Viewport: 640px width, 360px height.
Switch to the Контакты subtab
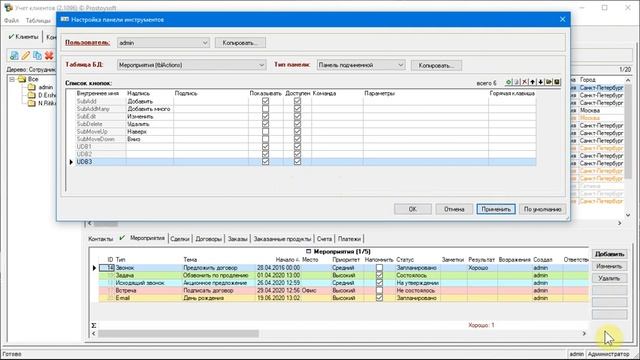point(100,239)
